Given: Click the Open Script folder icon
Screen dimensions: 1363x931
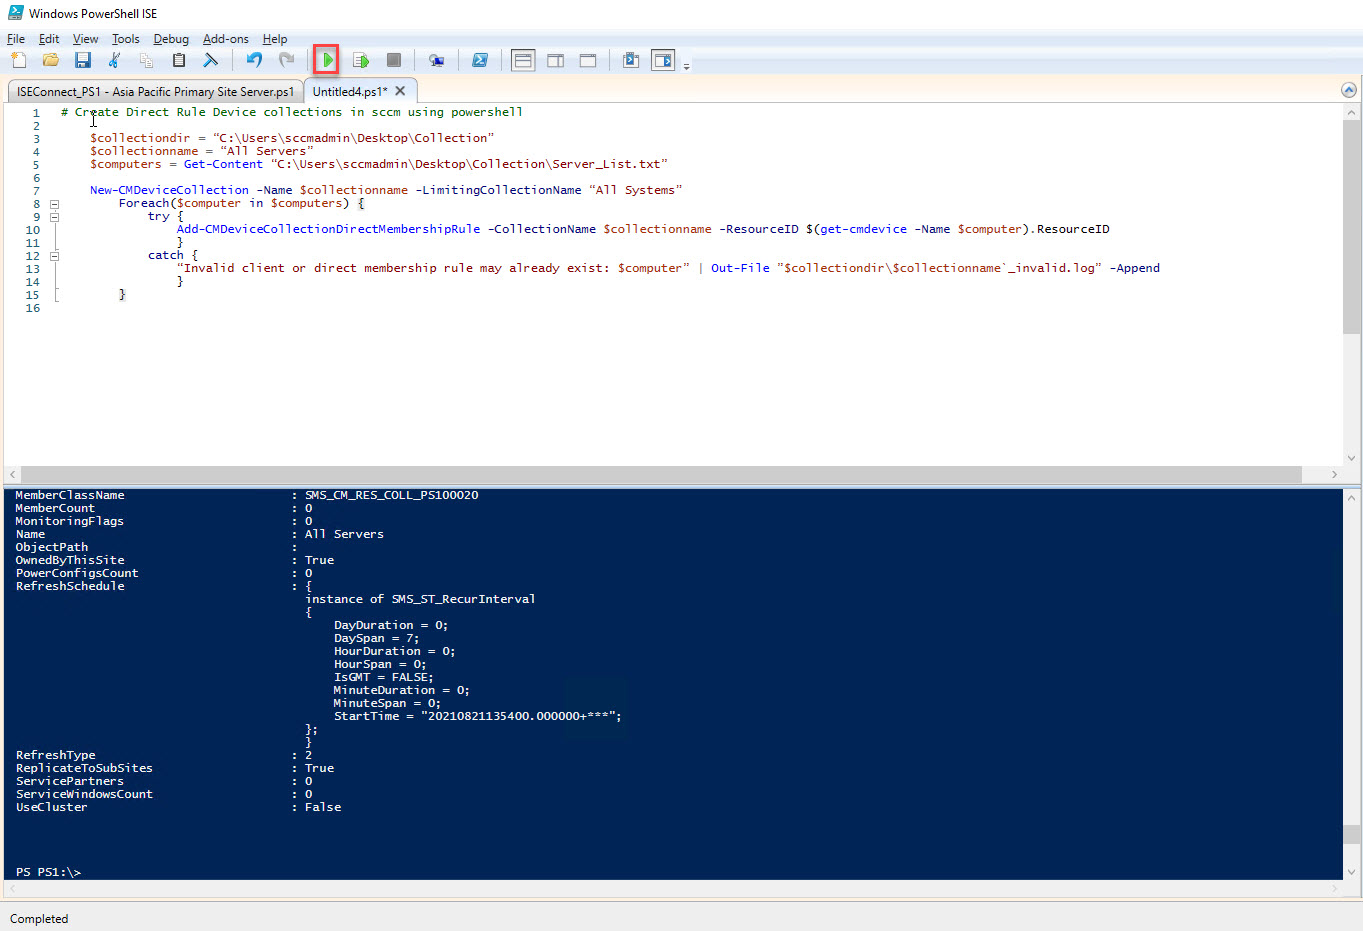Looking at the screenshot, I should (51, 61).
